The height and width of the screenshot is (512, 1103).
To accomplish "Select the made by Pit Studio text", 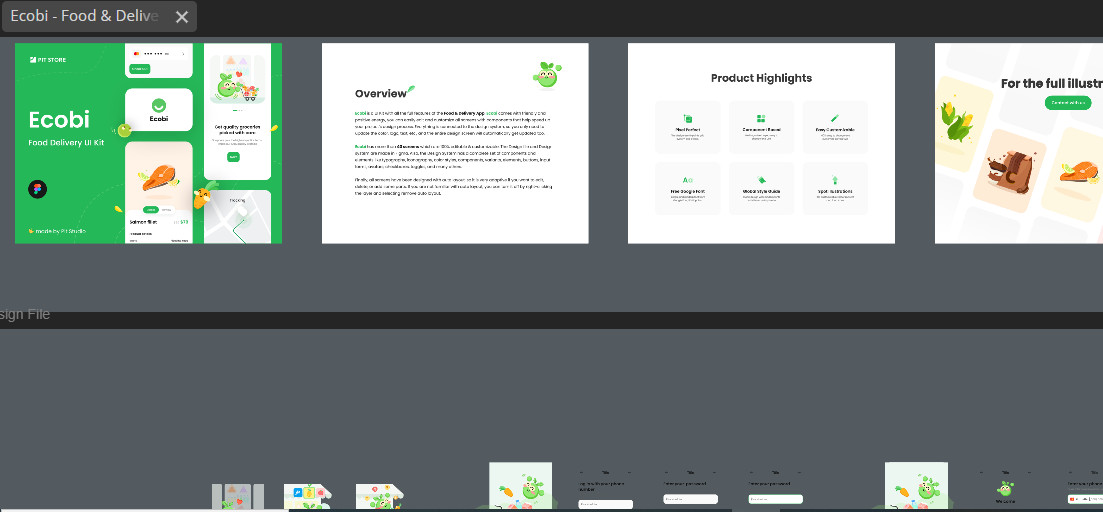I will (x=57, y=231).
